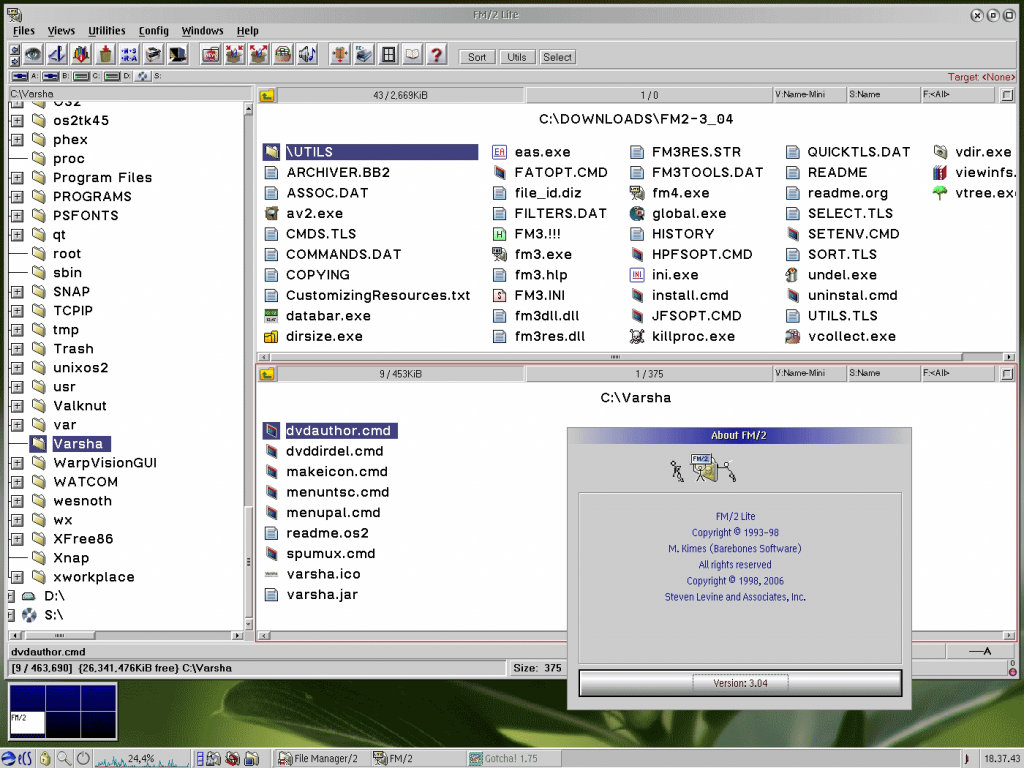Click the Sort button
The height and width of the screenshot is (768, 1024).
477,57
